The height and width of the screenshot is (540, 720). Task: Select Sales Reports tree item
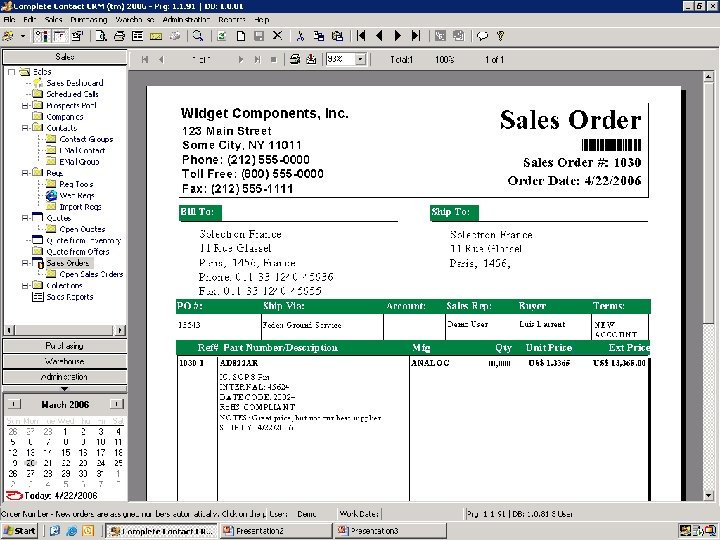69,297
